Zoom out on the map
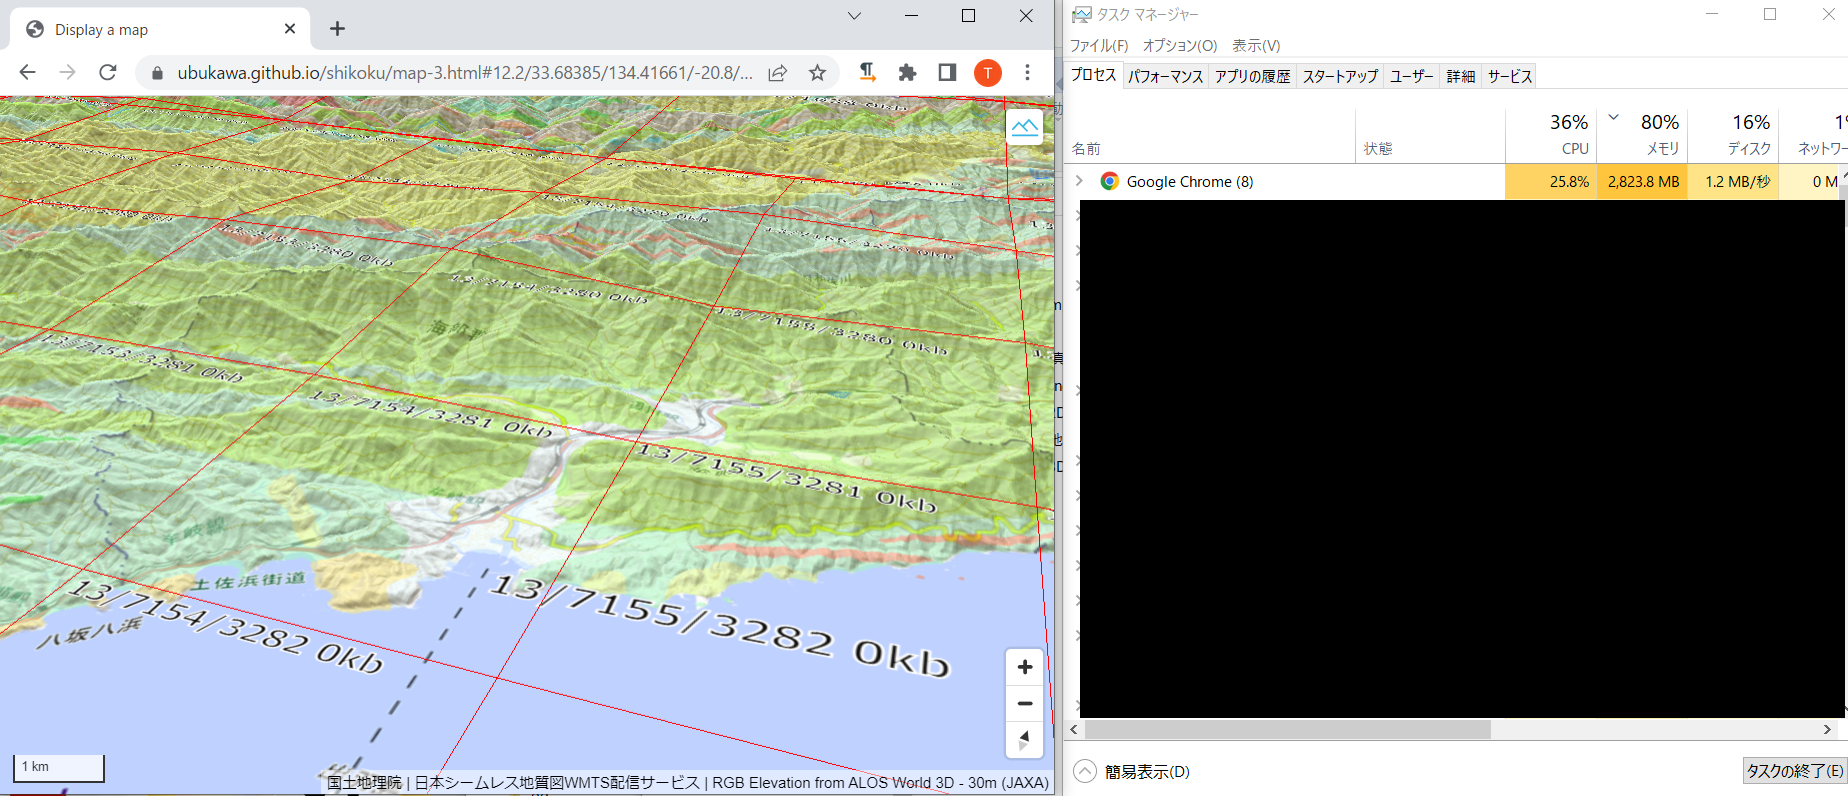Viewport: 1848px width, 796px height. [1024, 704]
